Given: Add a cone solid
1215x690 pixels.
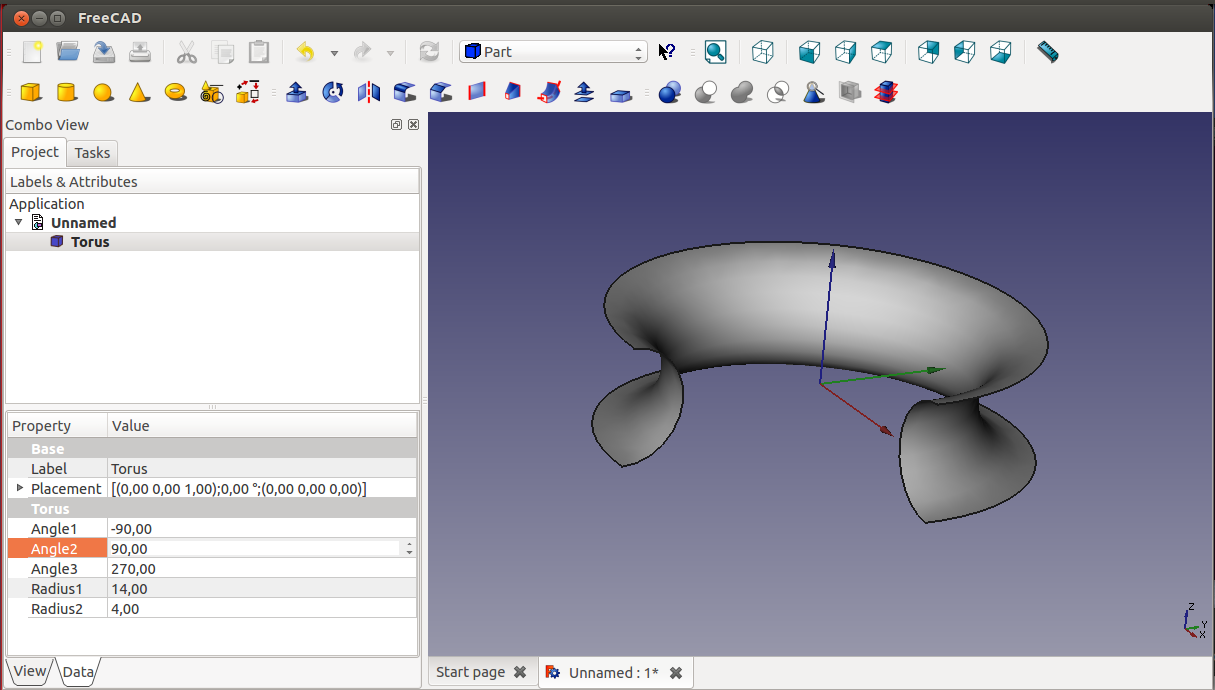Looking at the screenshot, I should tap(139, 92).
